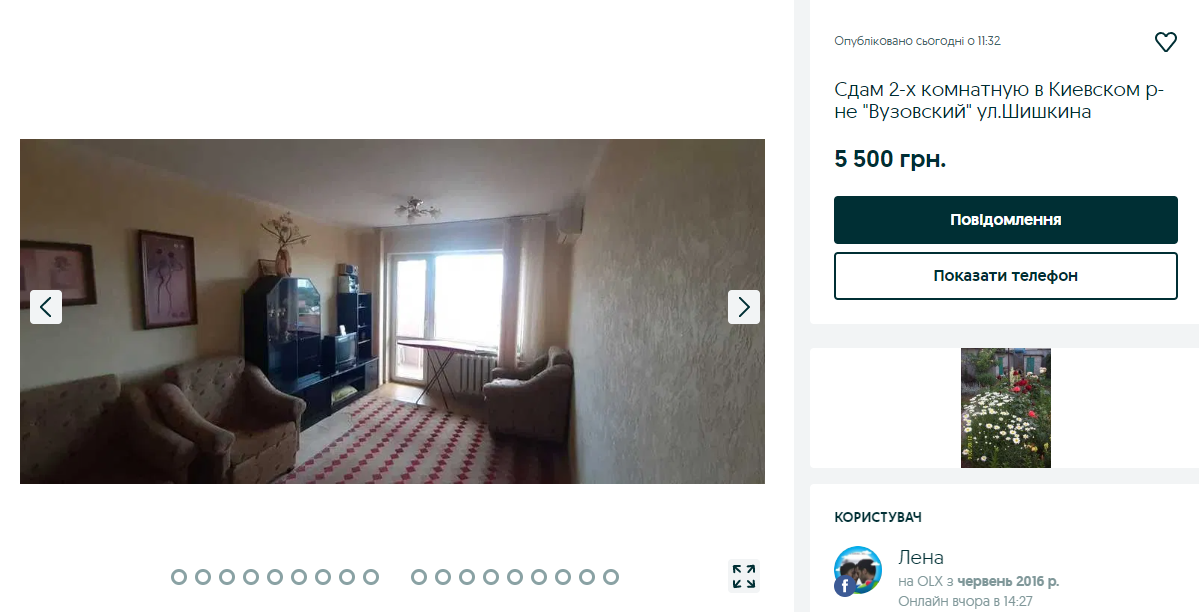Show previous photo with left arrow
Image resolution: width=1199 pixels, height=612 pixels.
(x=46, y=307)
